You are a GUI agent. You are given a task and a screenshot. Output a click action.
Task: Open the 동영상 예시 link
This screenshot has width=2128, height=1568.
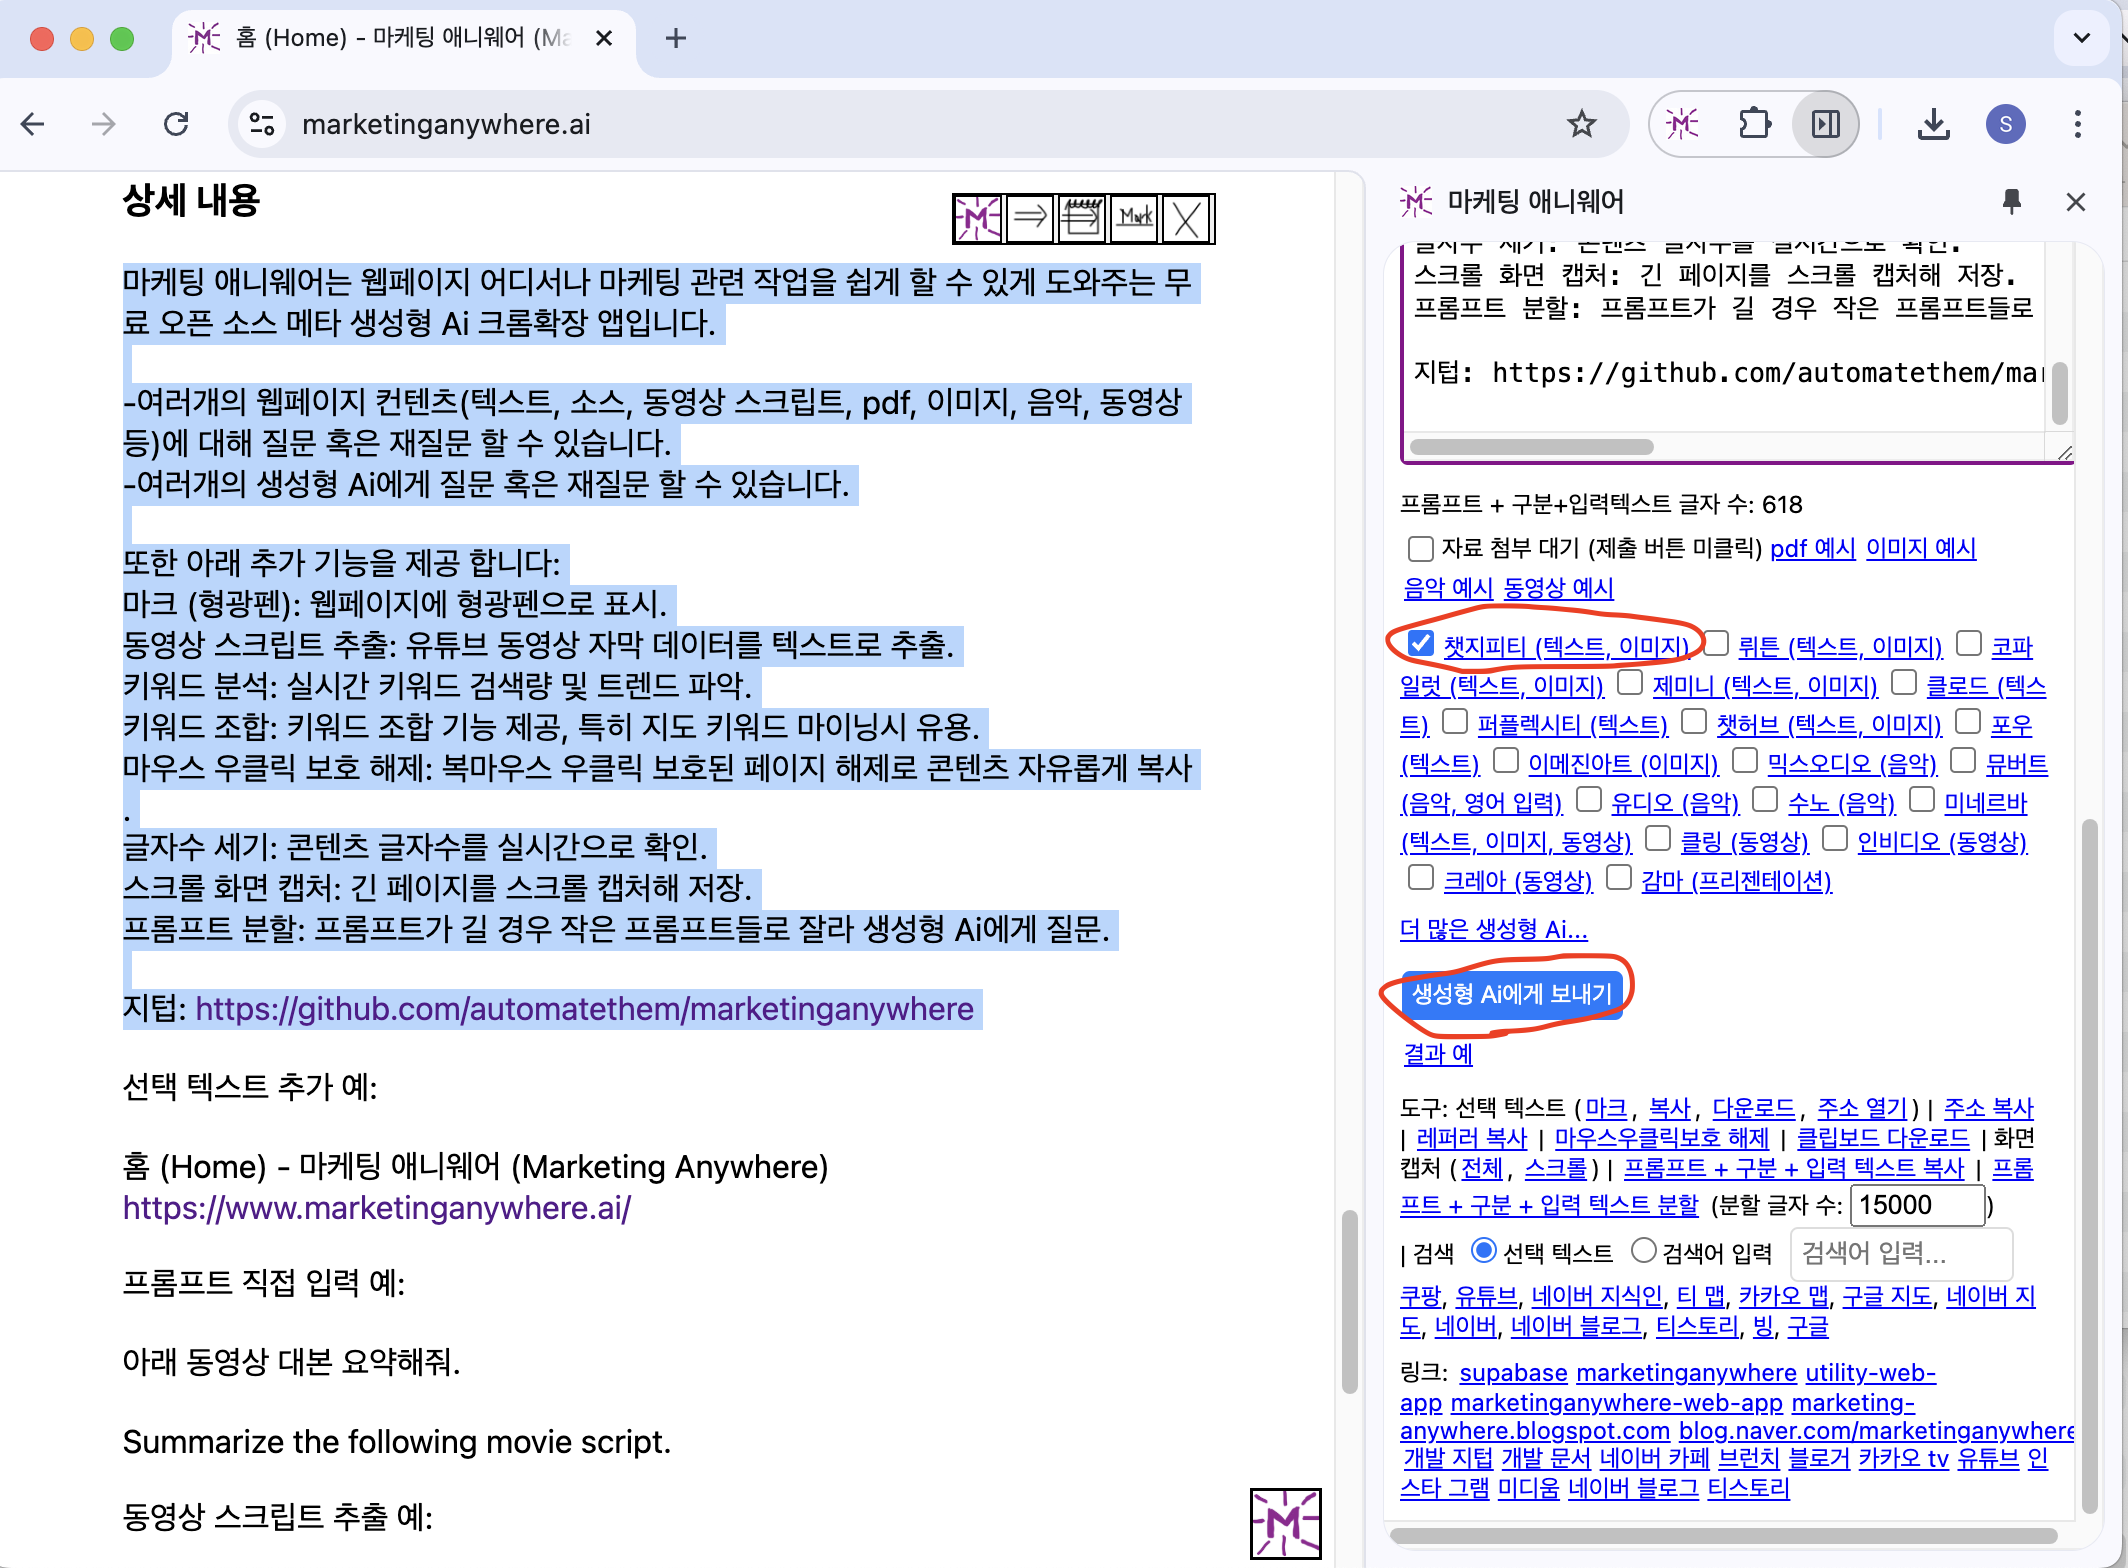click(x=1559, y=588)
